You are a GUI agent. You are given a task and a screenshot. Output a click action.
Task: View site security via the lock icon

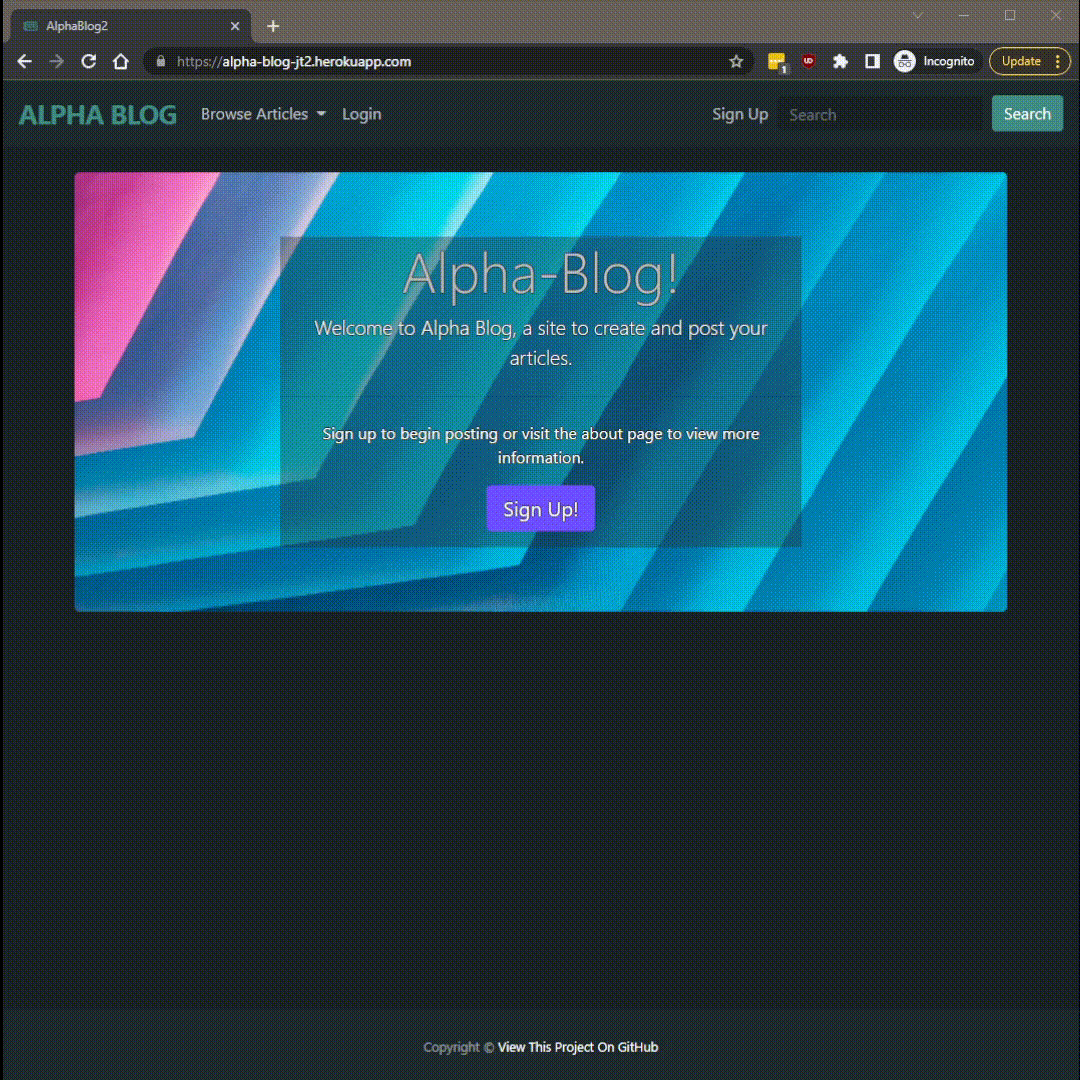pyautogui.click(x=160, y=61)
